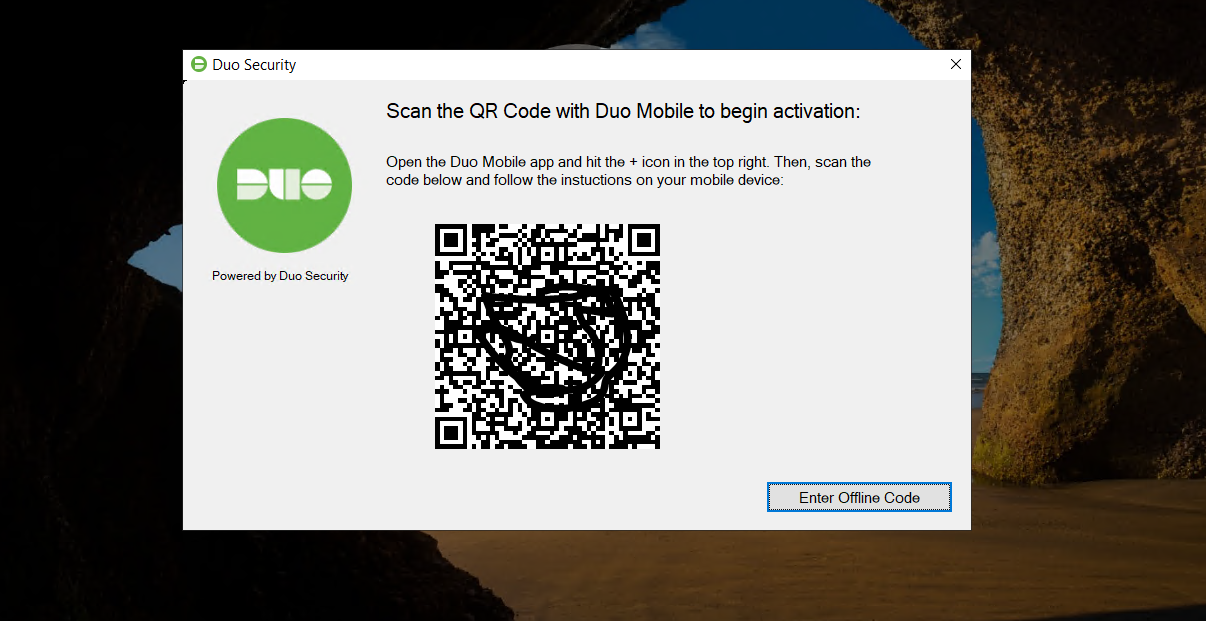The height and width of the screenshot is (621, 1206).
Task: Click the 'Scan the QR Code with Duo Mobile' heading
Action: pyautogui.click(x=623, y=111)
